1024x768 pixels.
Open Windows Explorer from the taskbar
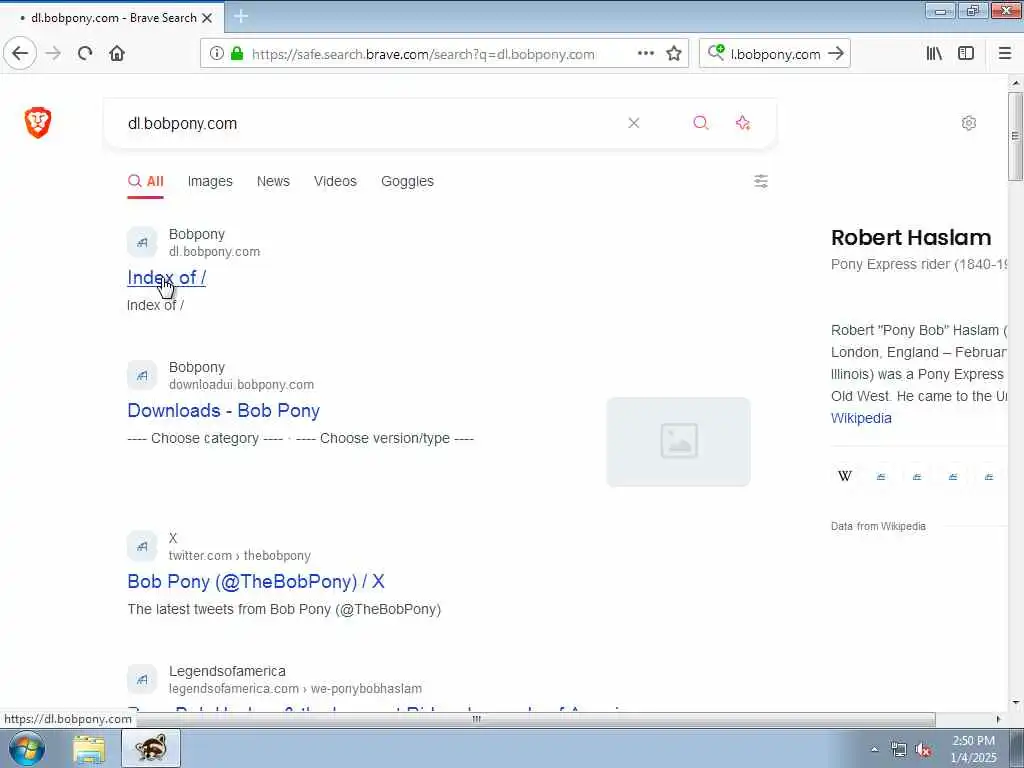click(x=89, y=748)
